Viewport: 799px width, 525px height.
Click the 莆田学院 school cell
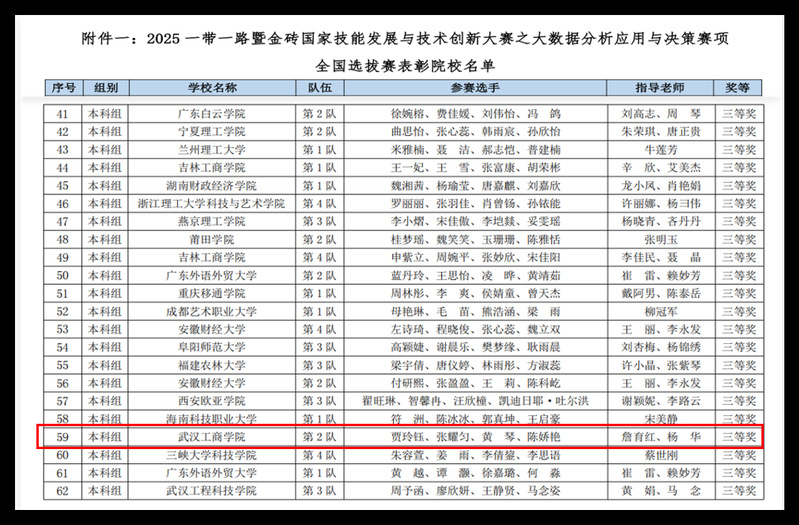click(211, 240)
